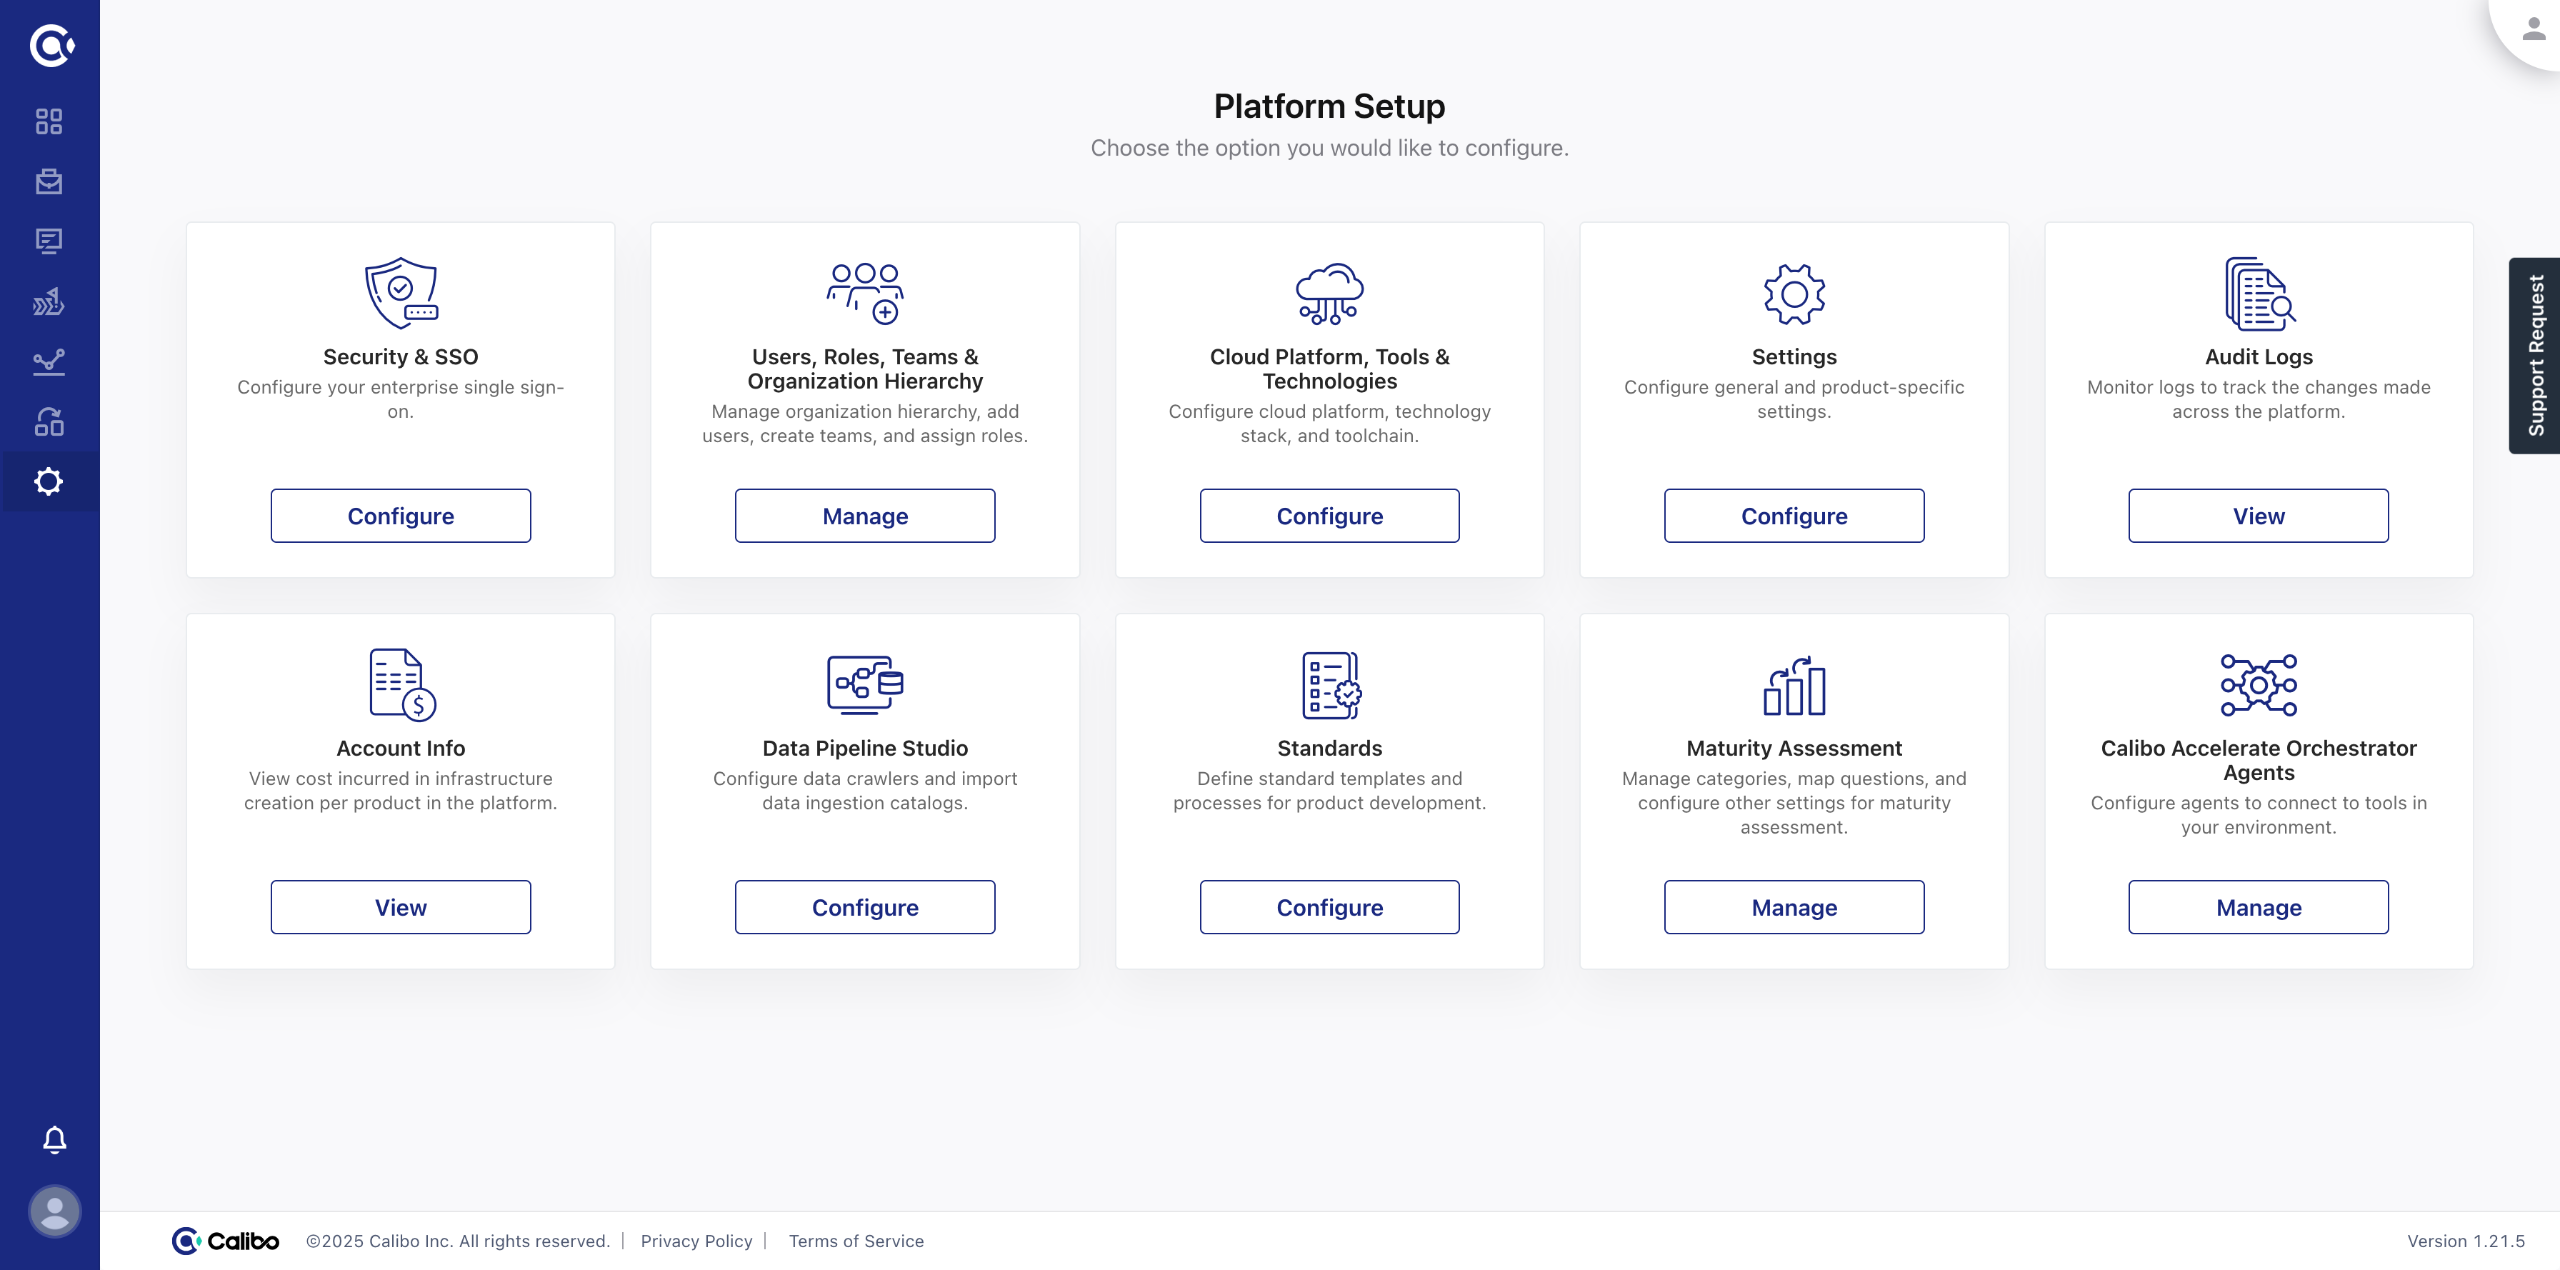Click the Audit Logs document icon
This screenshot has height=1270, width=2560.
(2258, 293)
